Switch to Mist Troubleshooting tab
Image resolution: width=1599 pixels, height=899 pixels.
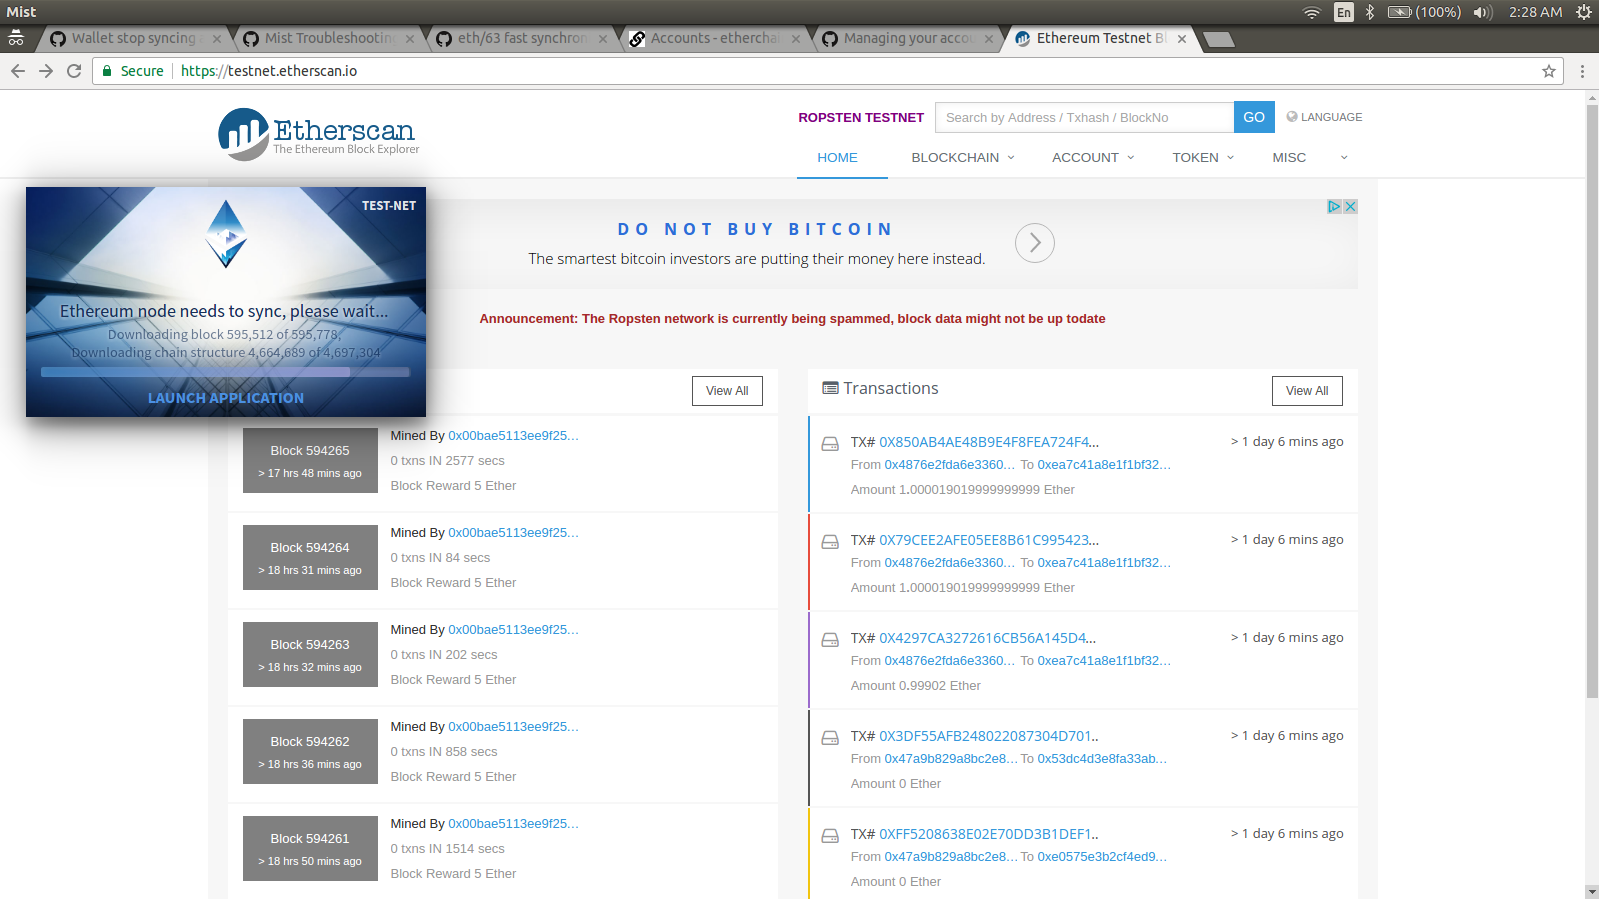coord(329,38)
